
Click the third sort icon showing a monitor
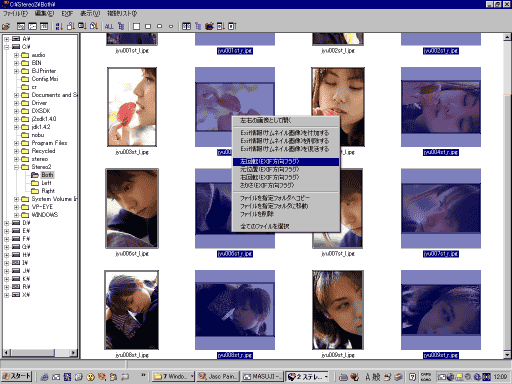pos(82,26)
